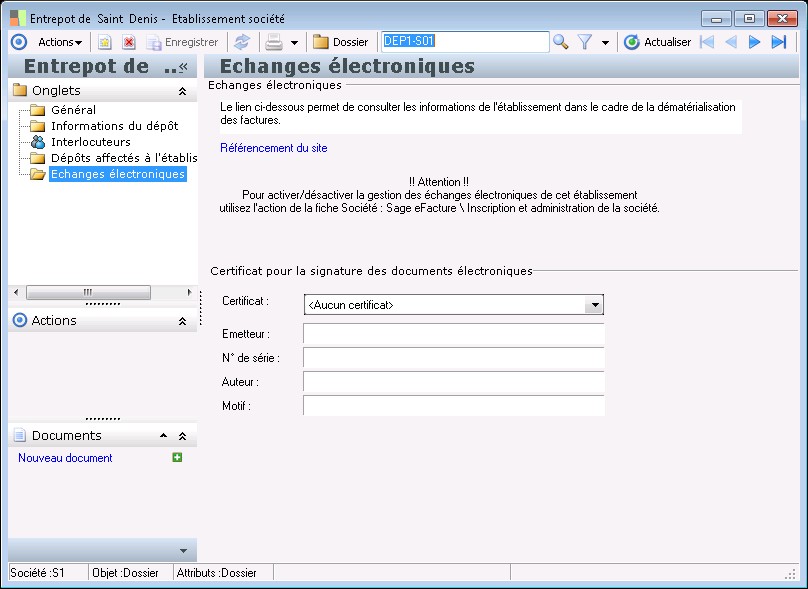The image size is (808, 589).
Task: Open the printer dropdown arrow
Action: pyautogui.click(x=294, y=43)
